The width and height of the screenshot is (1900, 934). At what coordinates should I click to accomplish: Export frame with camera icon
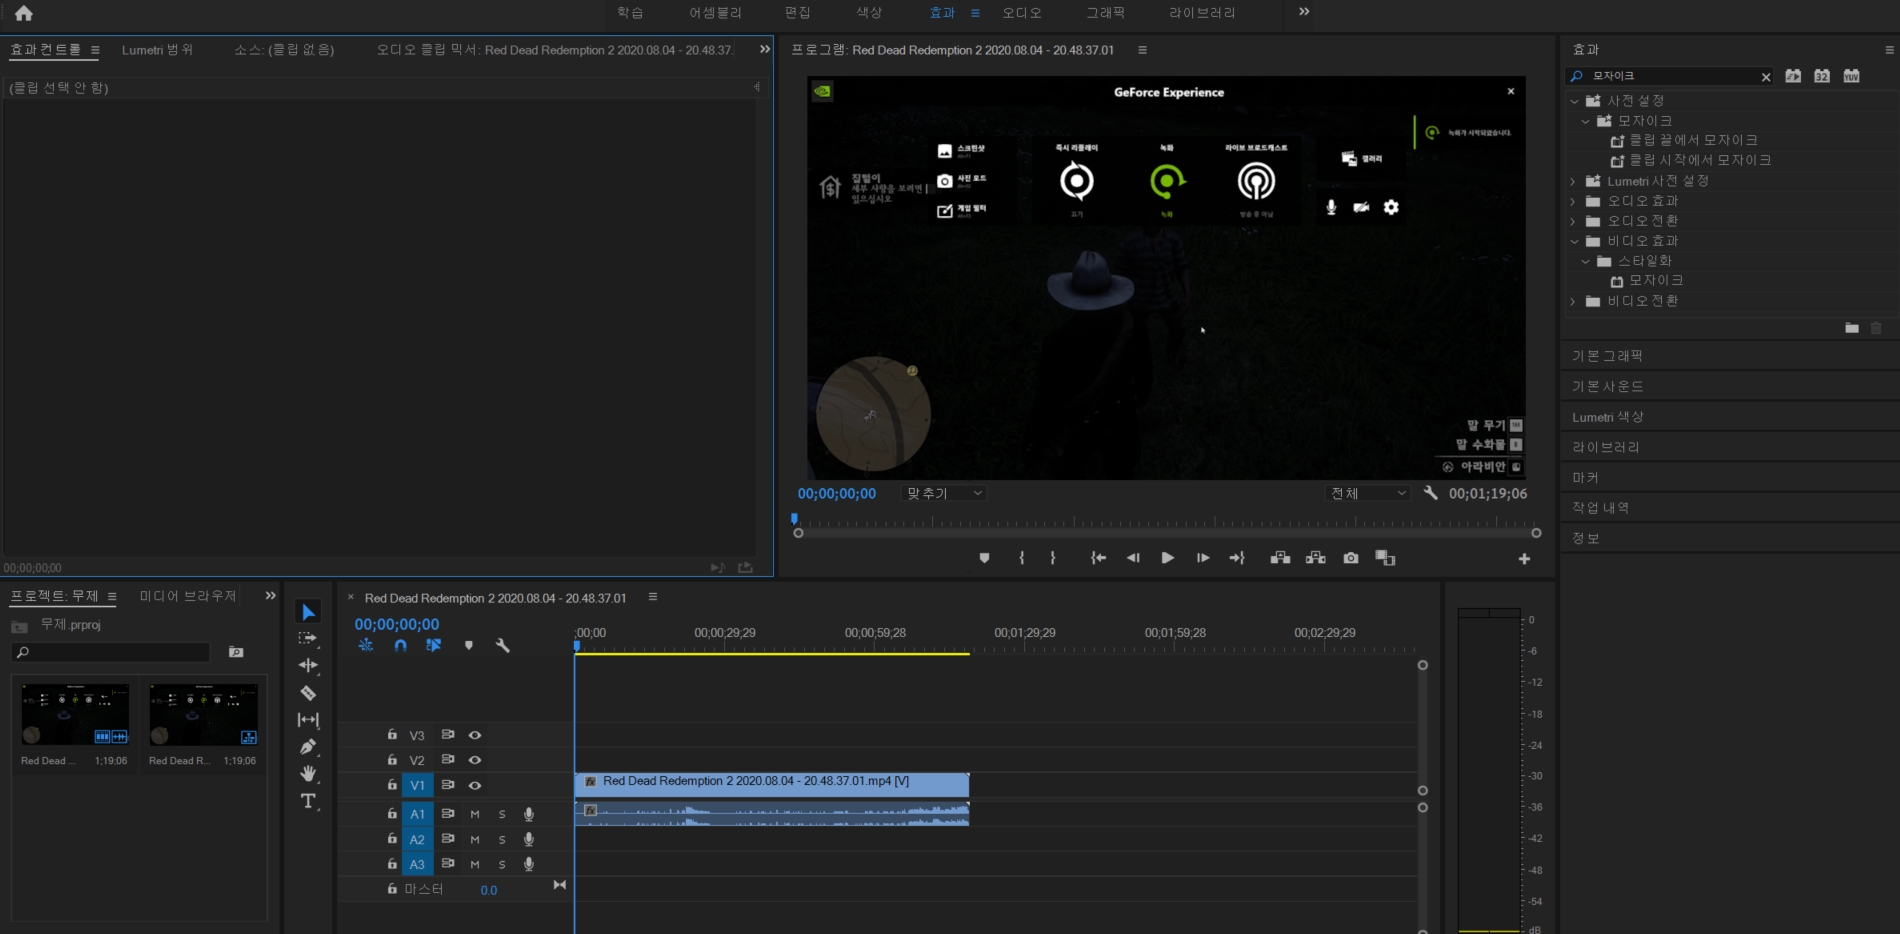click(1351, 558)
